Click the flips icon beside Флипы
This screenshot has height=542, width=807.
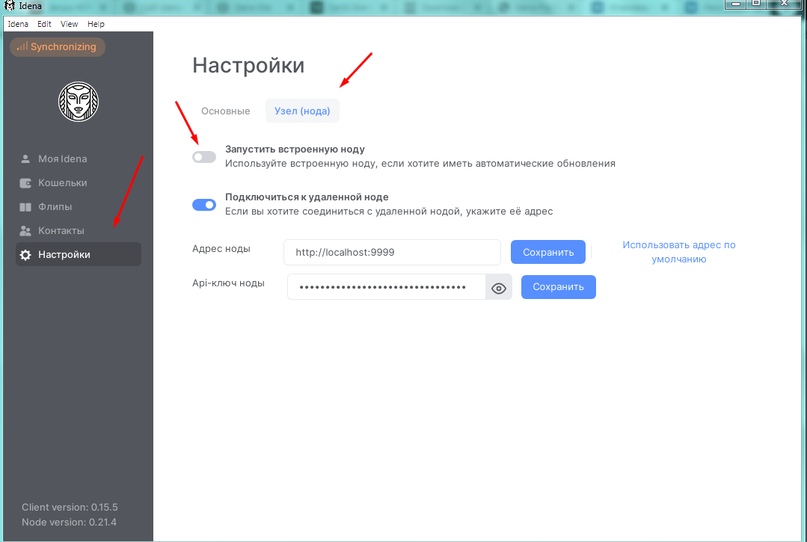[25, 207]
